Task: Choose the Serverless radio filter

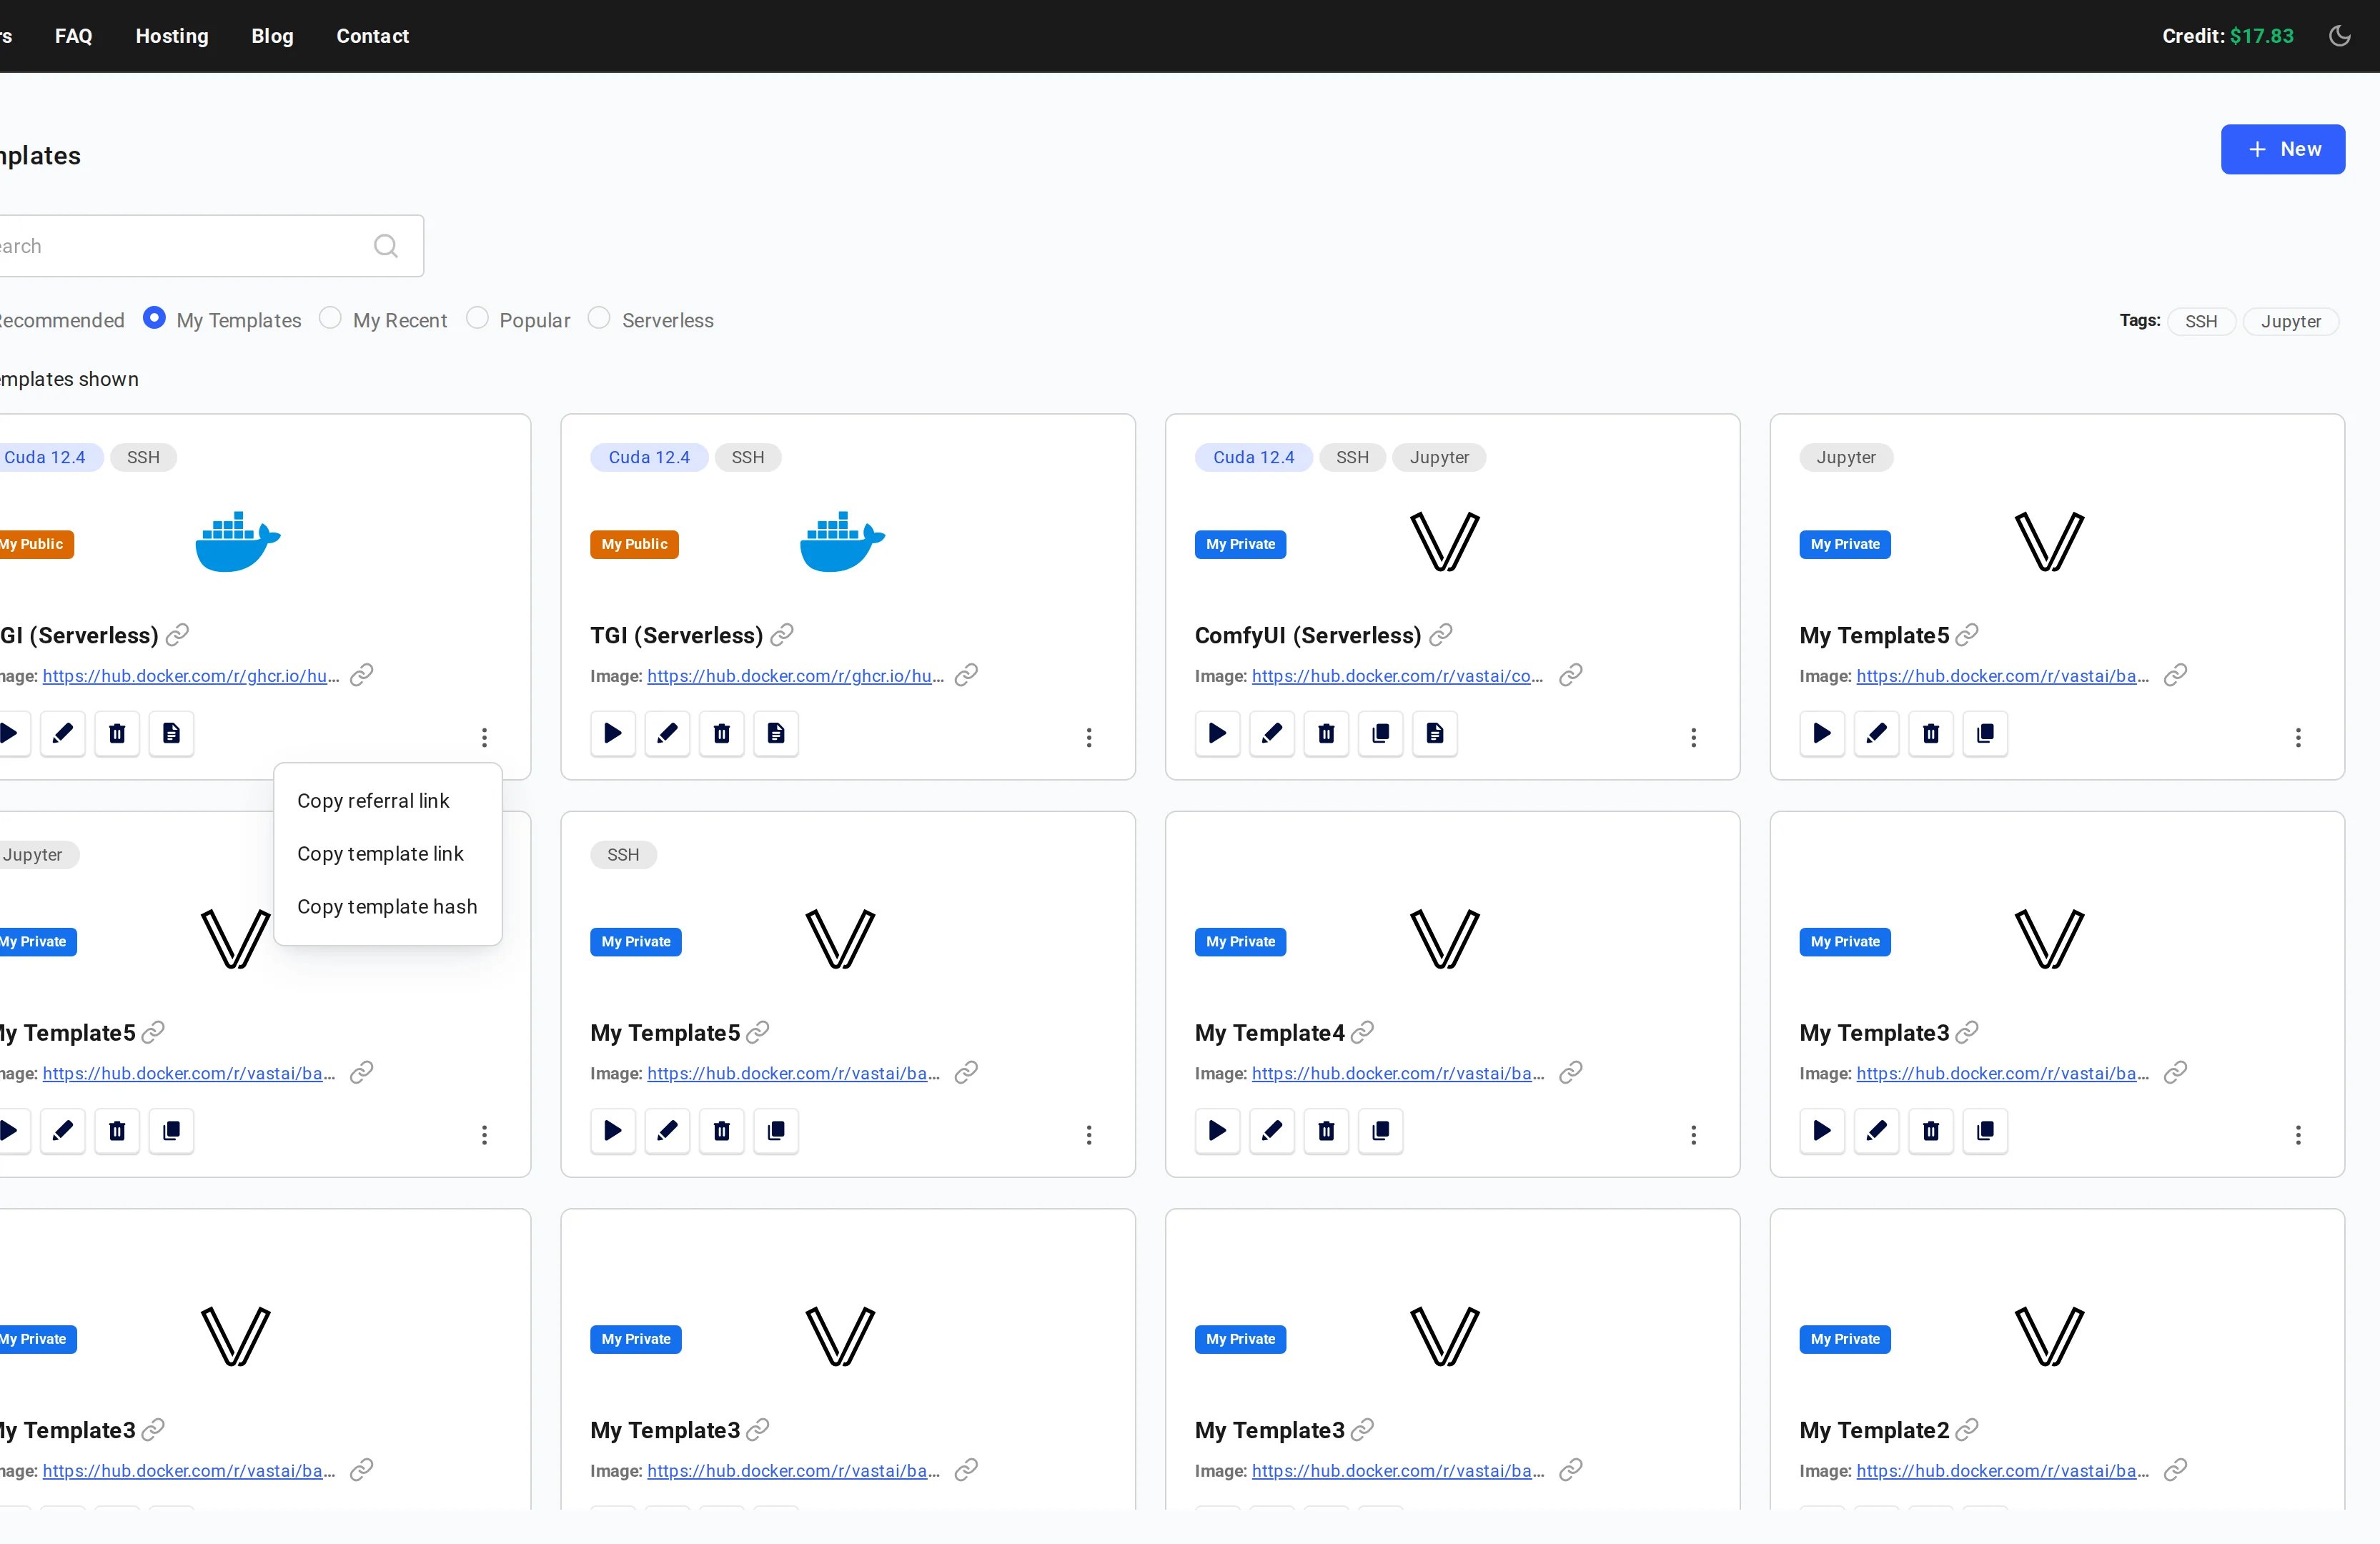Action: click(599, 318)
